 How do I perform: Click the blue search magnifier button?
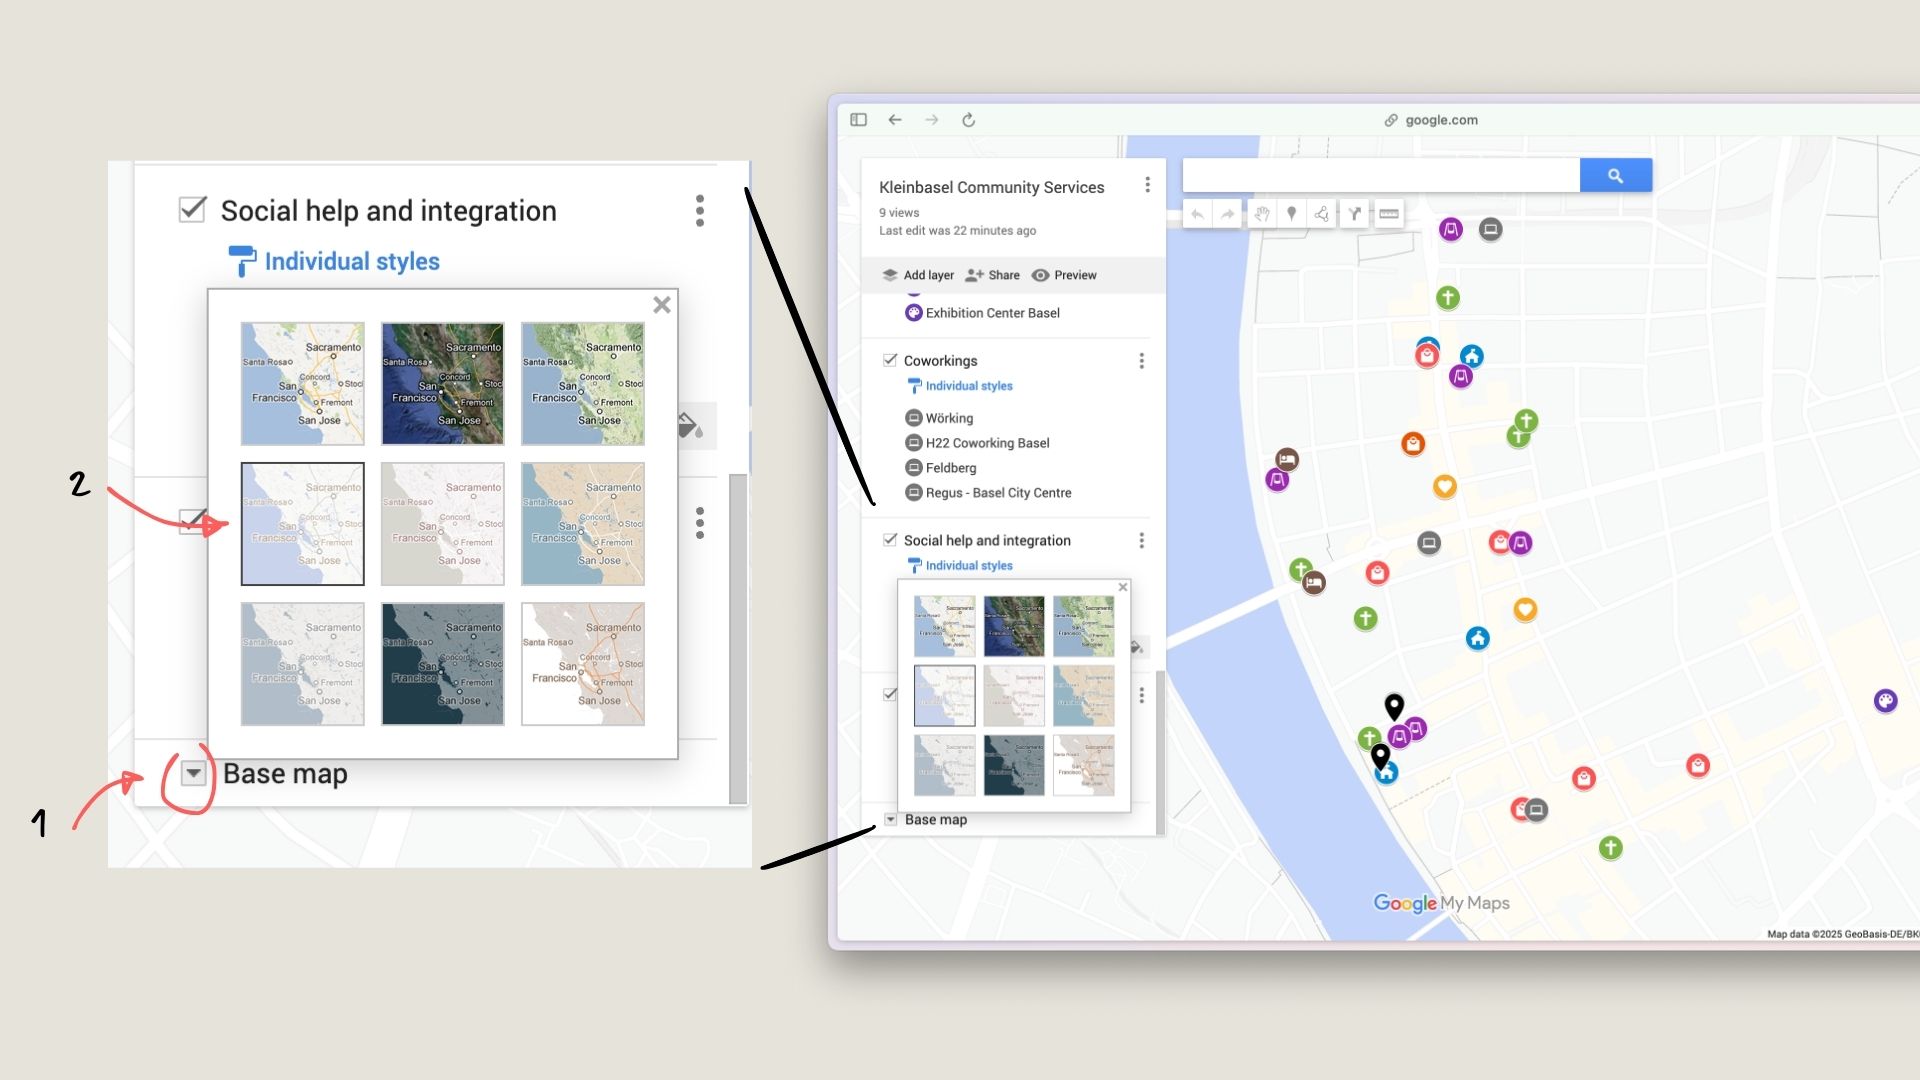(1616, 175)
